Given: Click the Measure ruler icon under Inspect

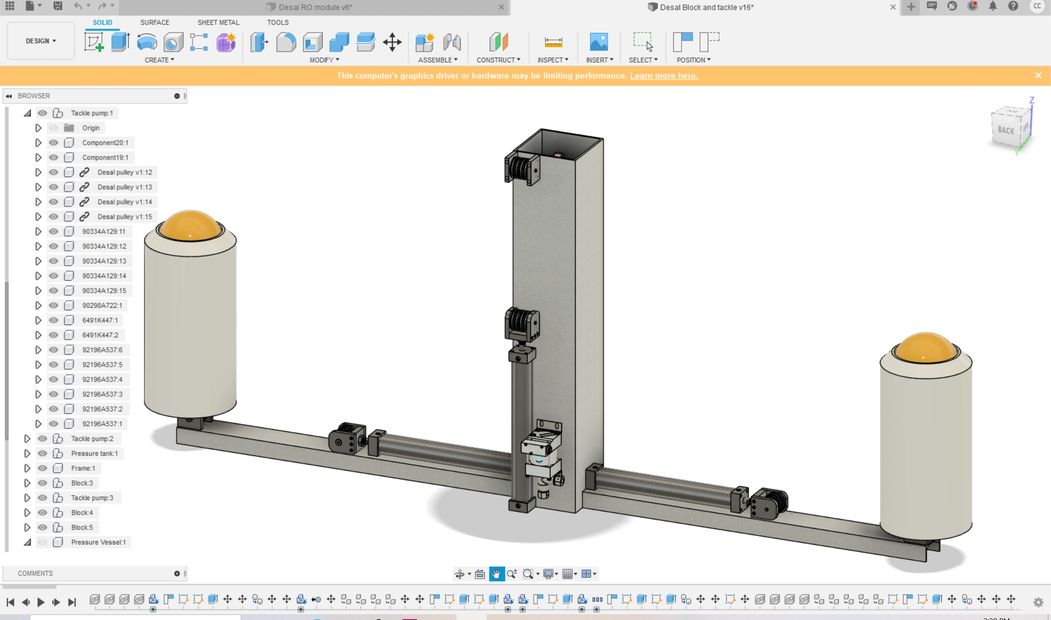Looking at the screenshot, I should [553, 42].
